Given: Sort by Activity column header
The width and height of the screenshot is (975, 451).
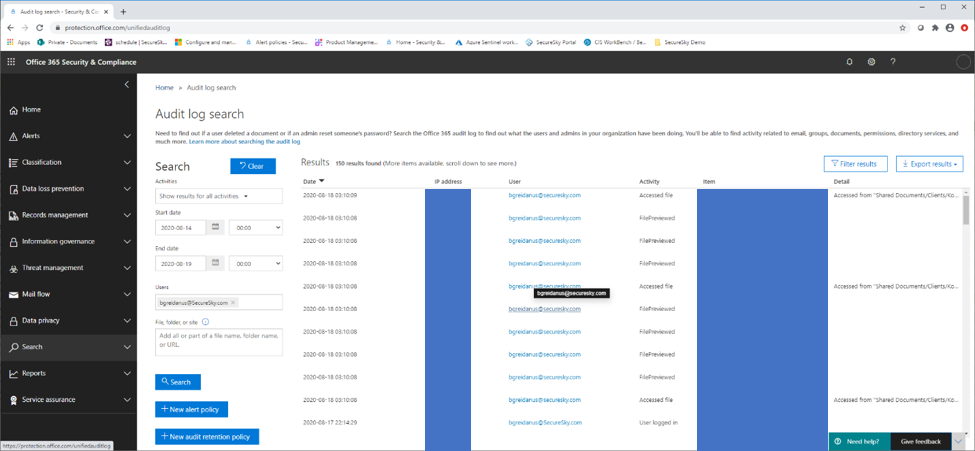Looking at the screenshot, I should (x=649, y=182).
